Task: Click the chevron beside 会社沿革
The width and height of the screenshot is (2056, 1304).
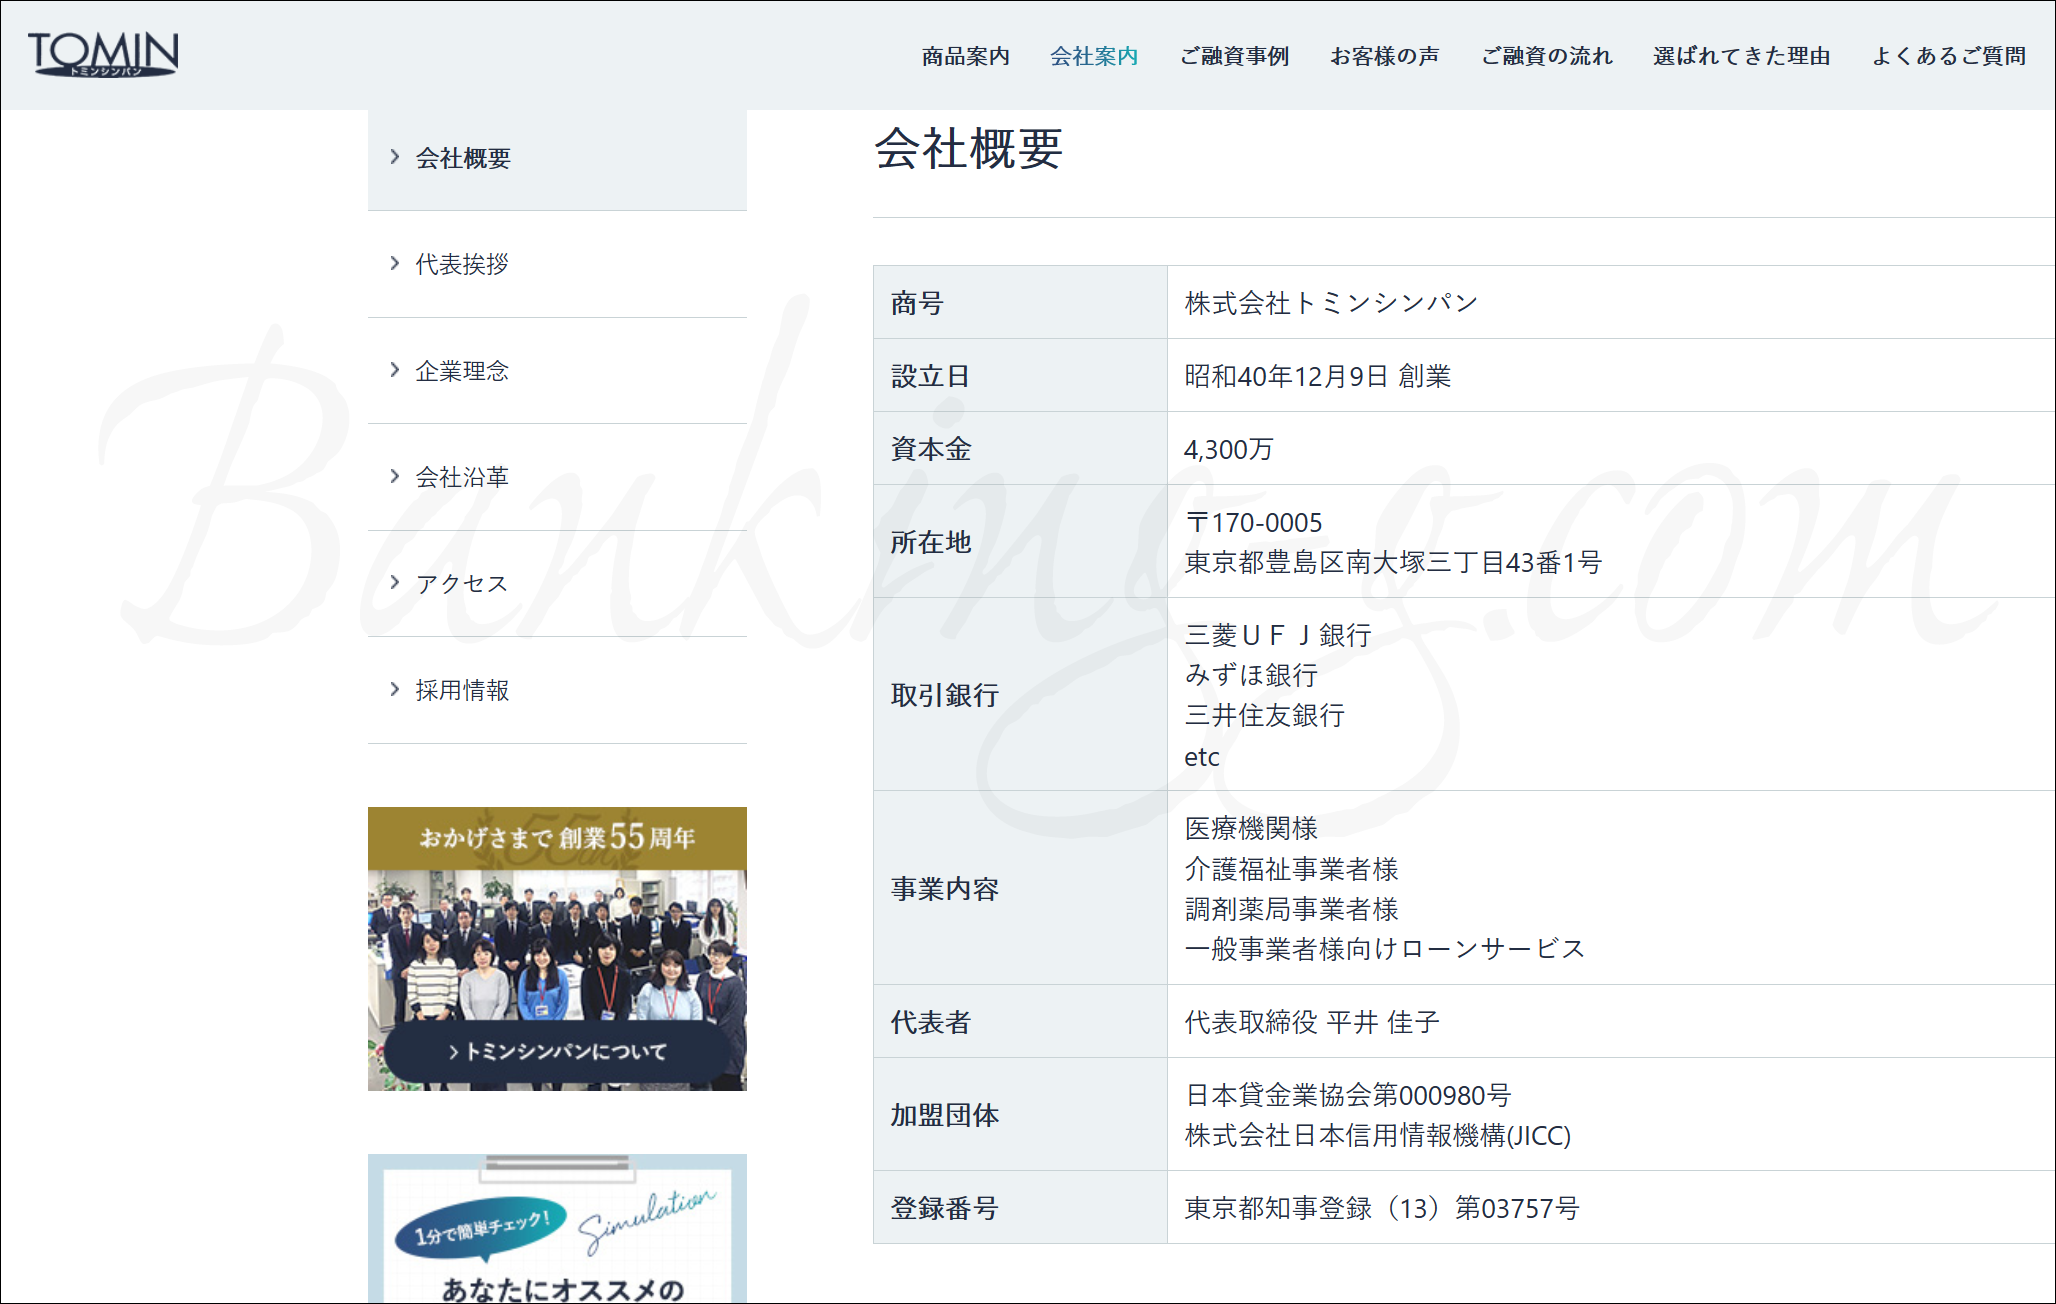Action: [x=394, y=476]
